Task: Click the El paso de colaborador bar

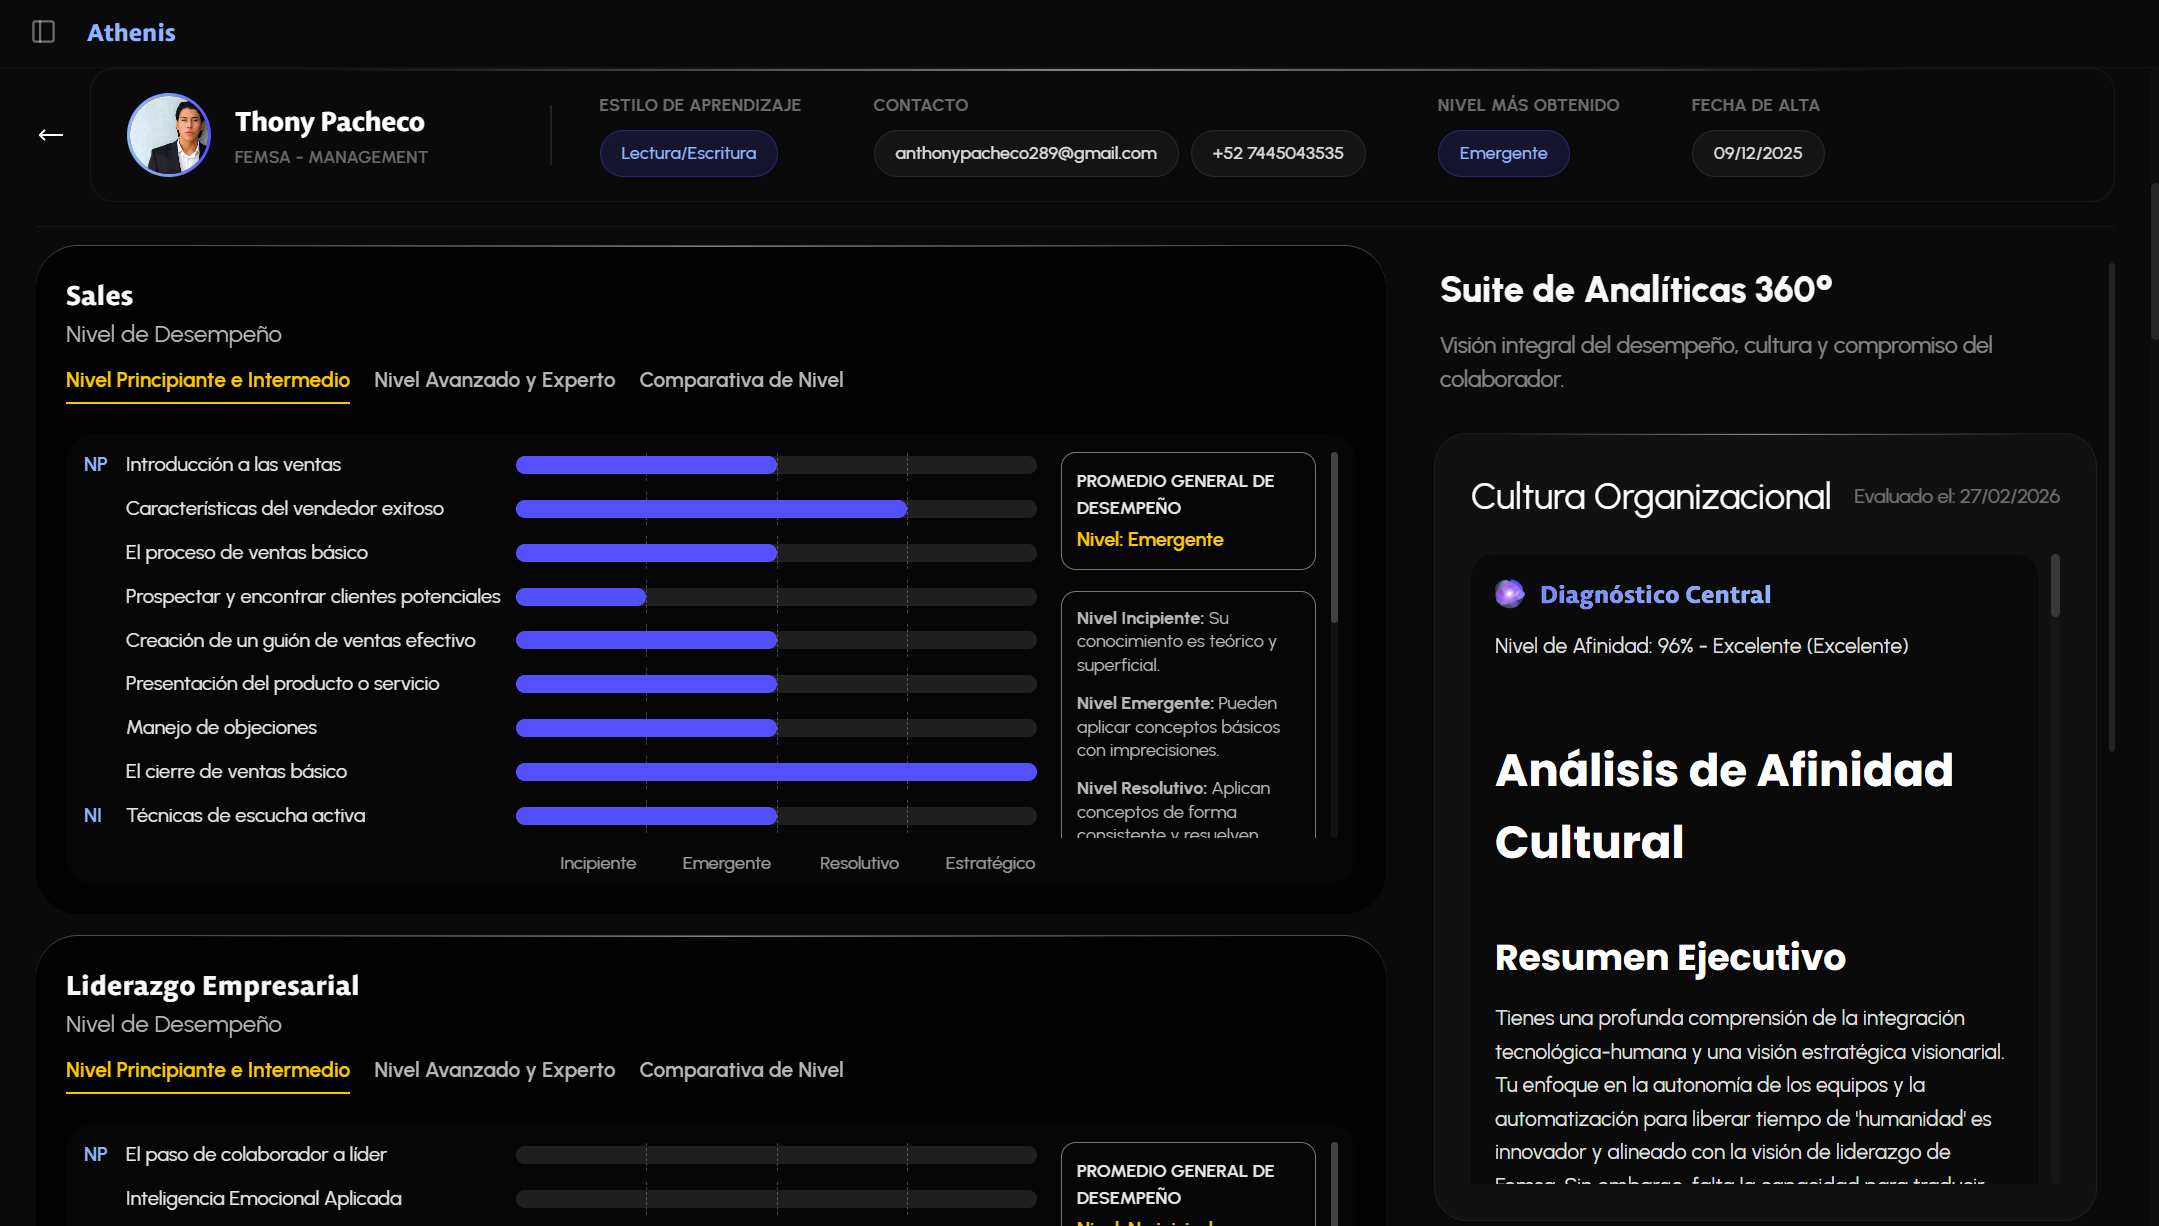Action: (x=776, y=1155)
